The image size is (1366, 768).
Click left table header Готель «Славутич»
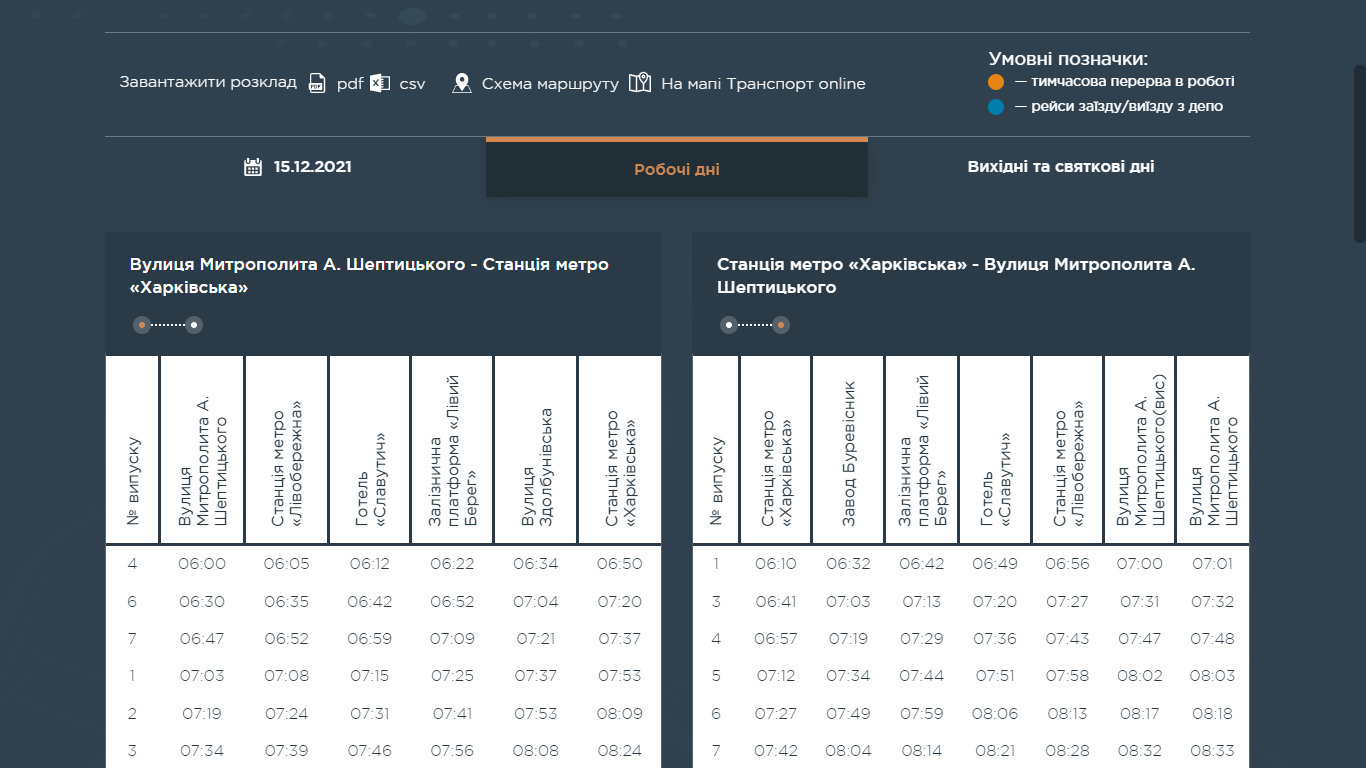(370, 450)
